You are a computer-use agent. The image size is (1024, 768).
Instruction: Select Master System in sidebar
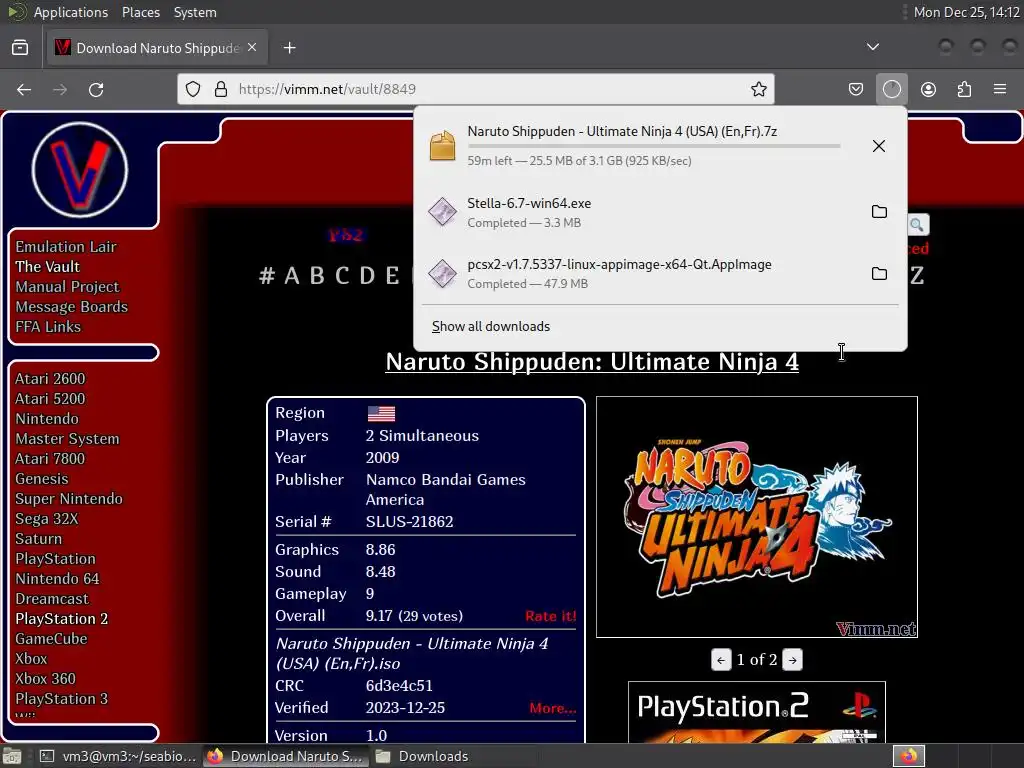[x=67, y=439]
